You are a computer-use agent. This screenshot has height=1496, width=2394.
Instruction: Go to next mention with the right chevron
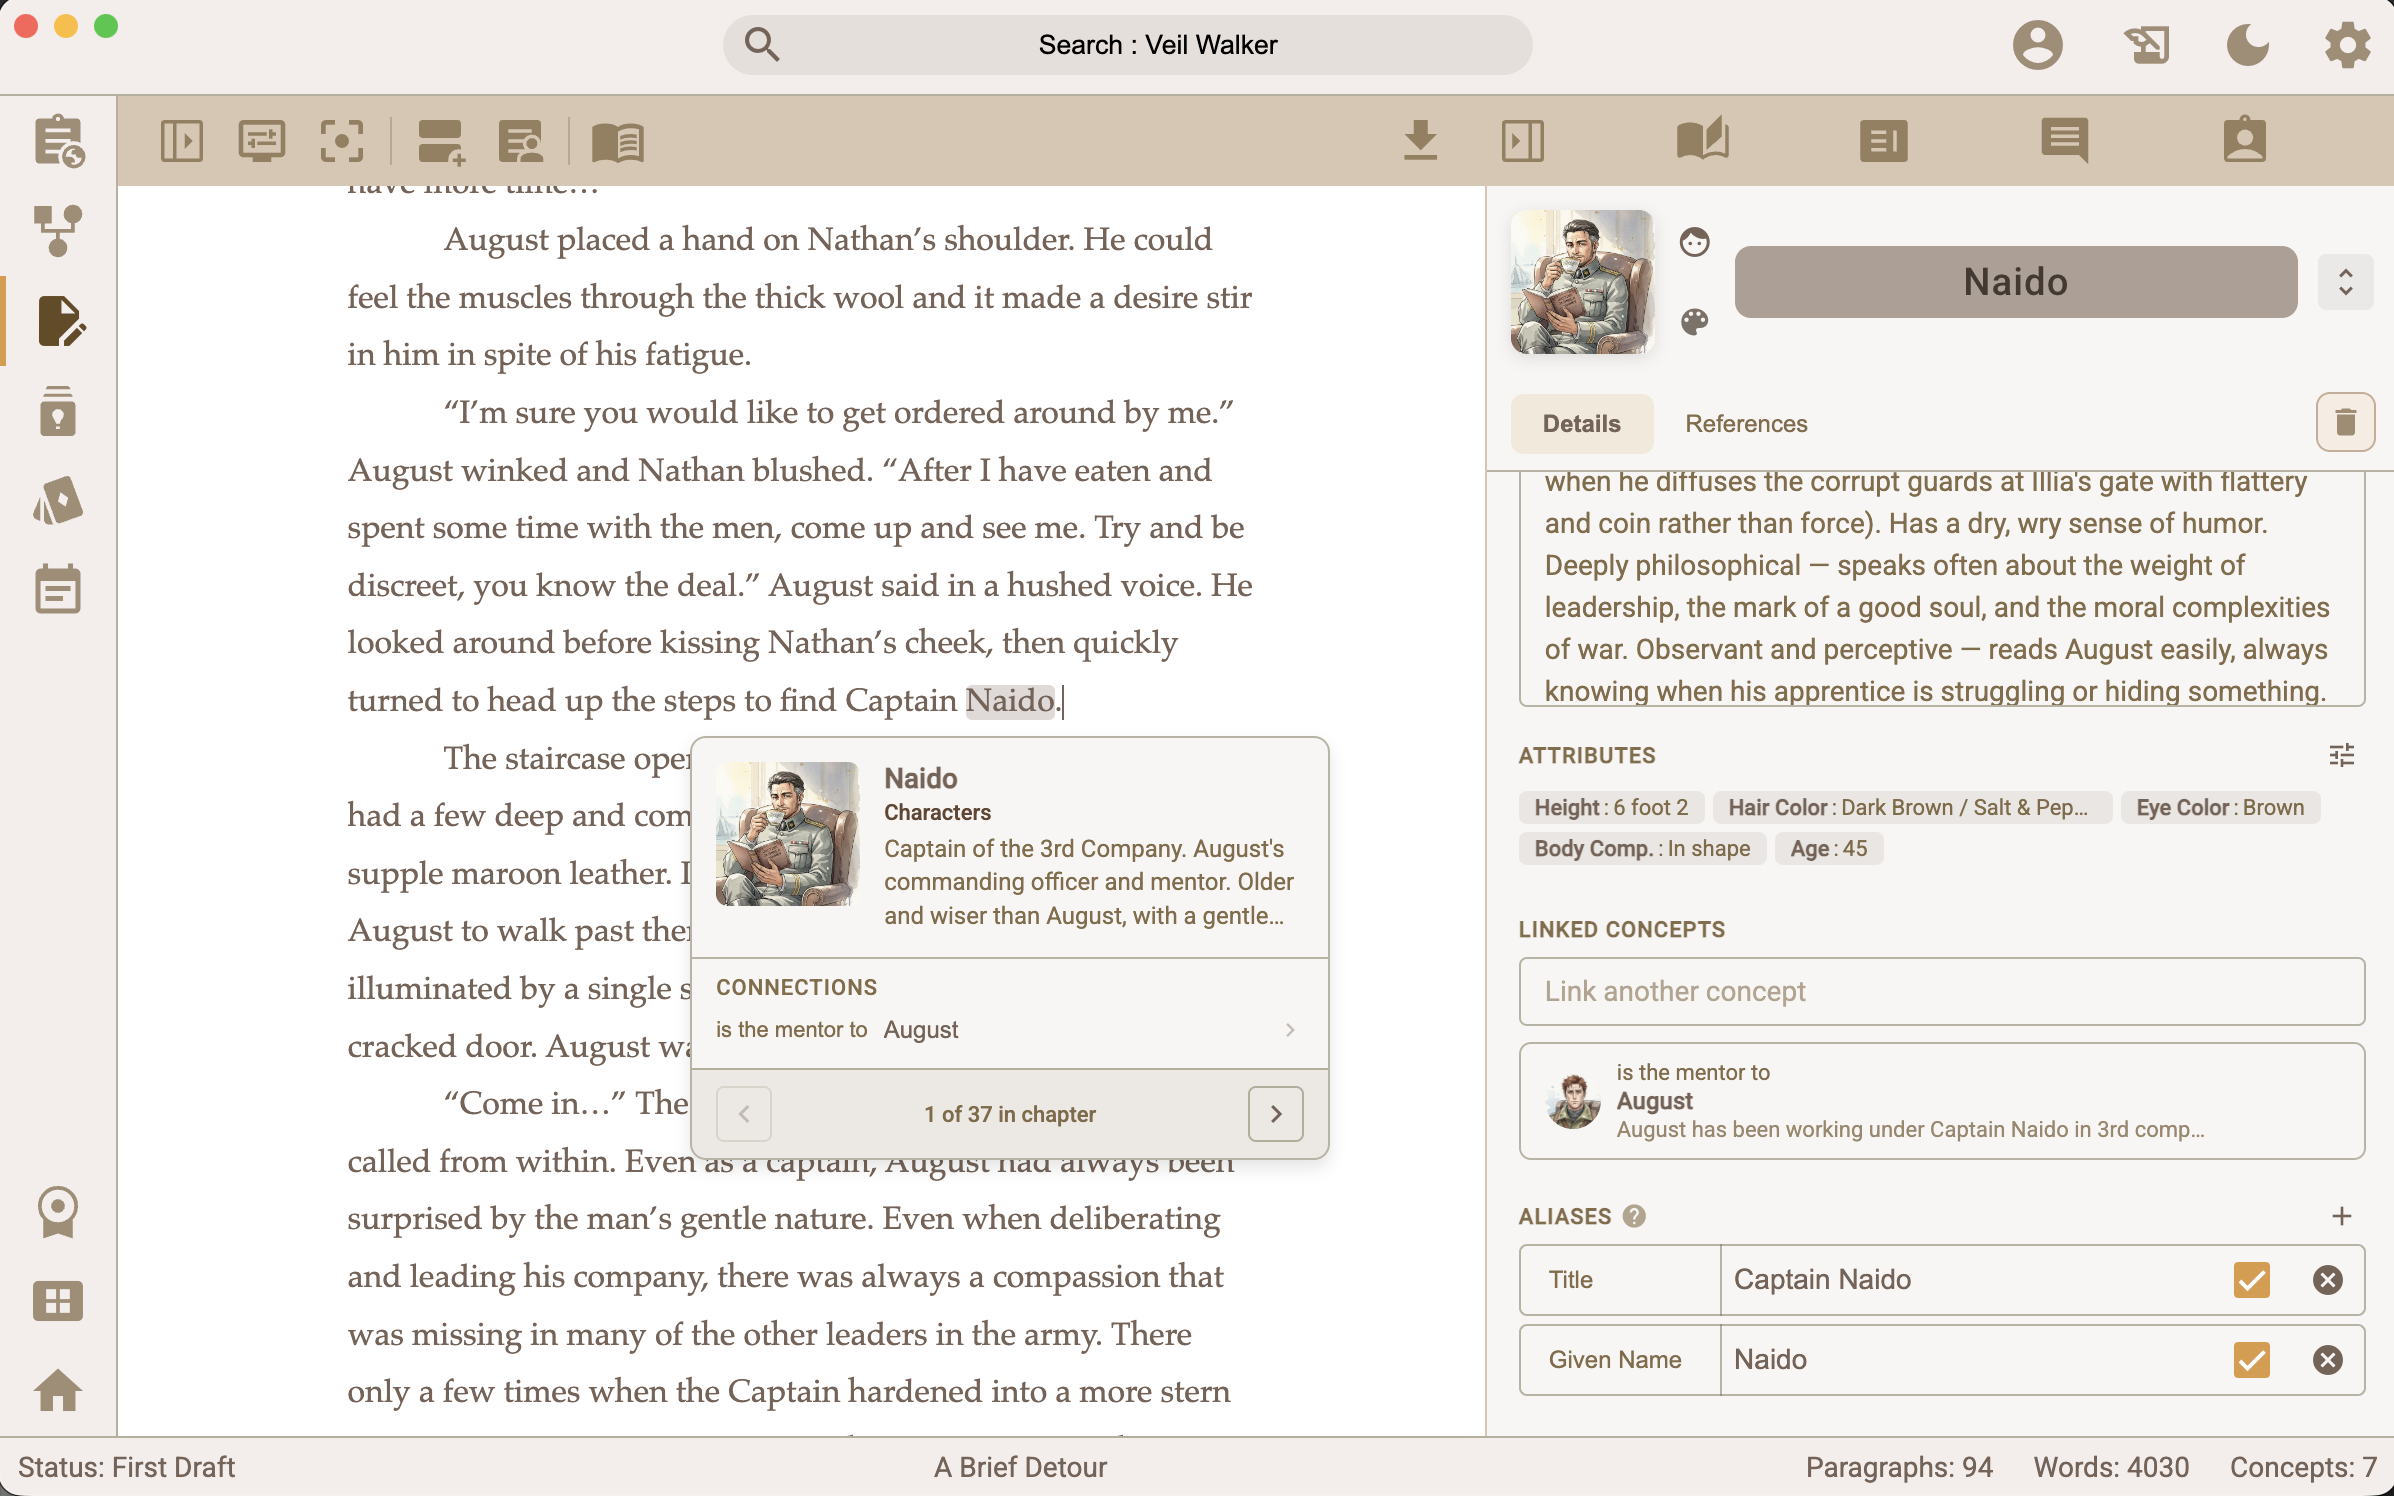pos(1275,1113)
